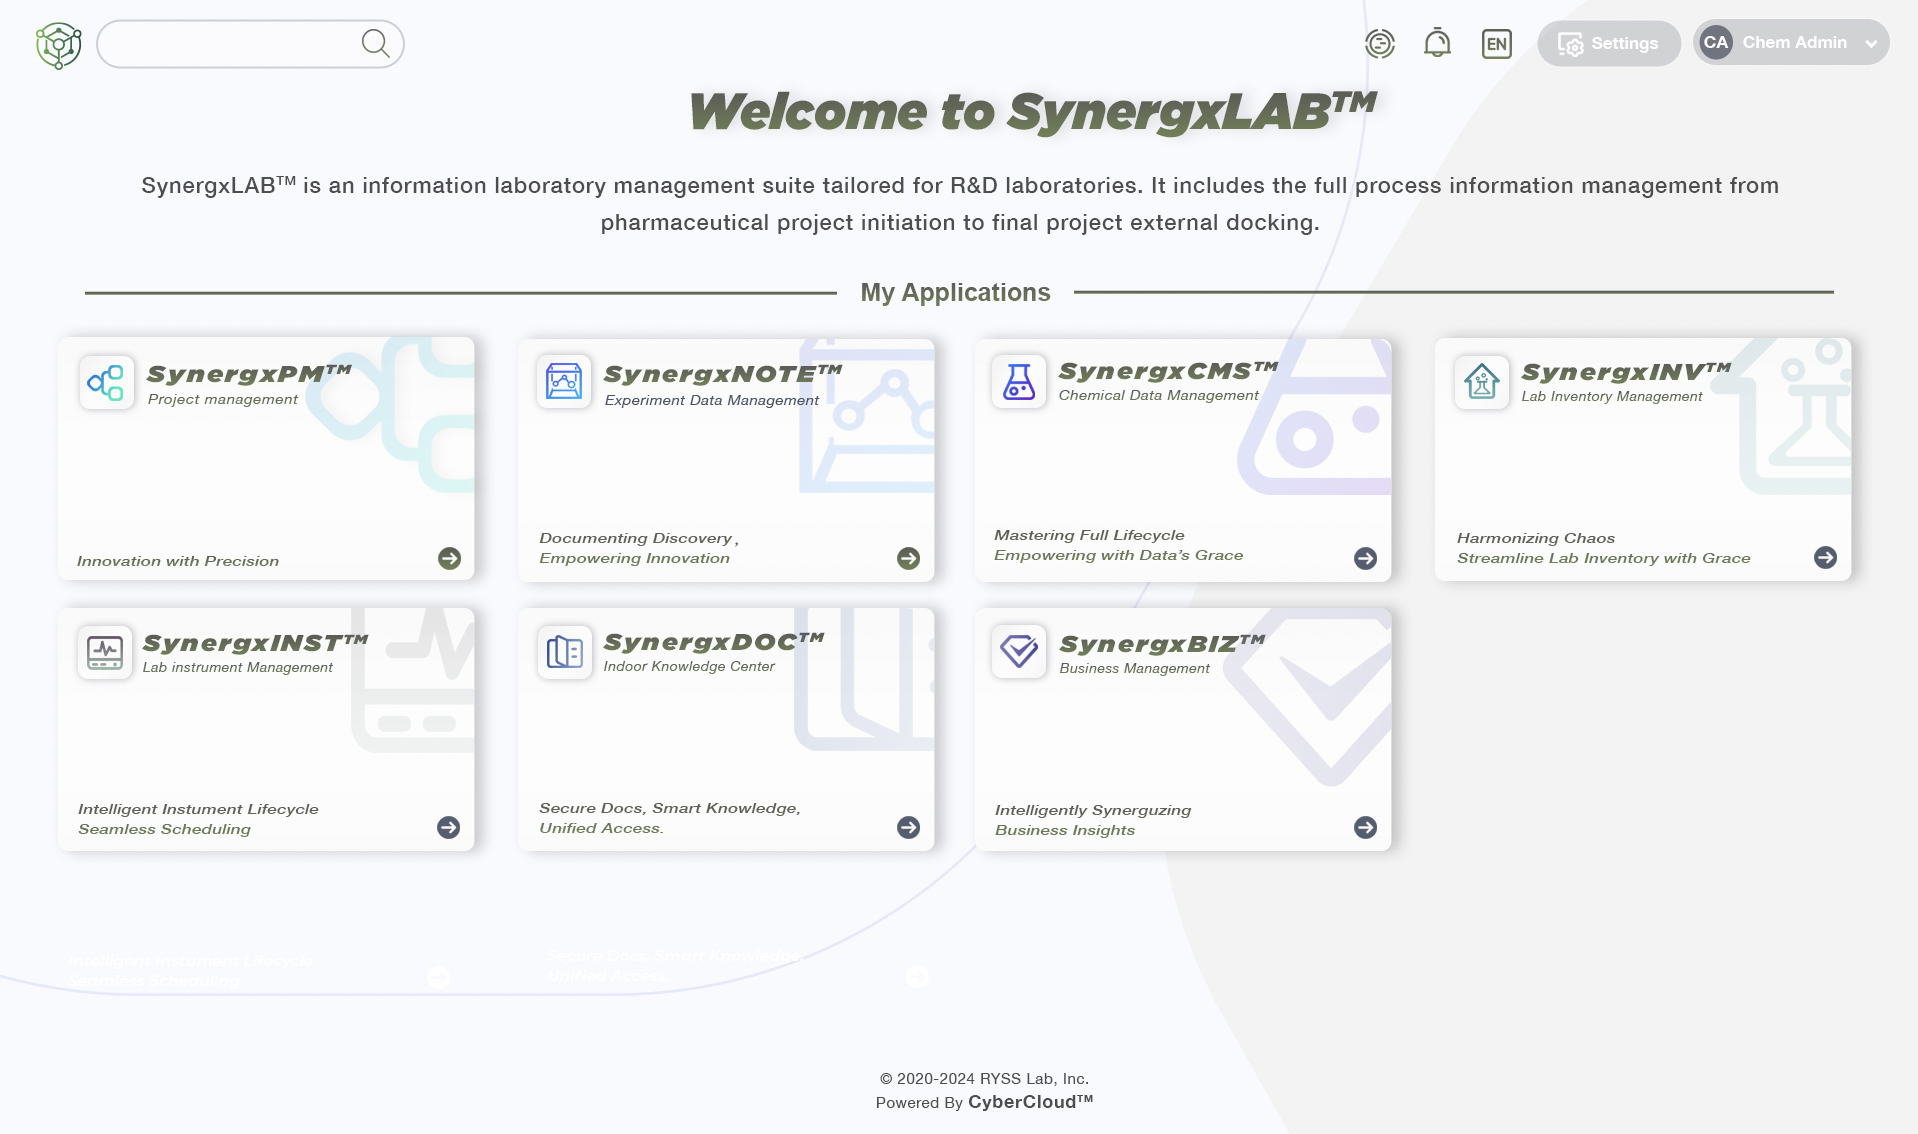Click the SynergxPM card title
Viewport: 1918px width, 1134px height.
pyautogui.click(x=249, y=374)
